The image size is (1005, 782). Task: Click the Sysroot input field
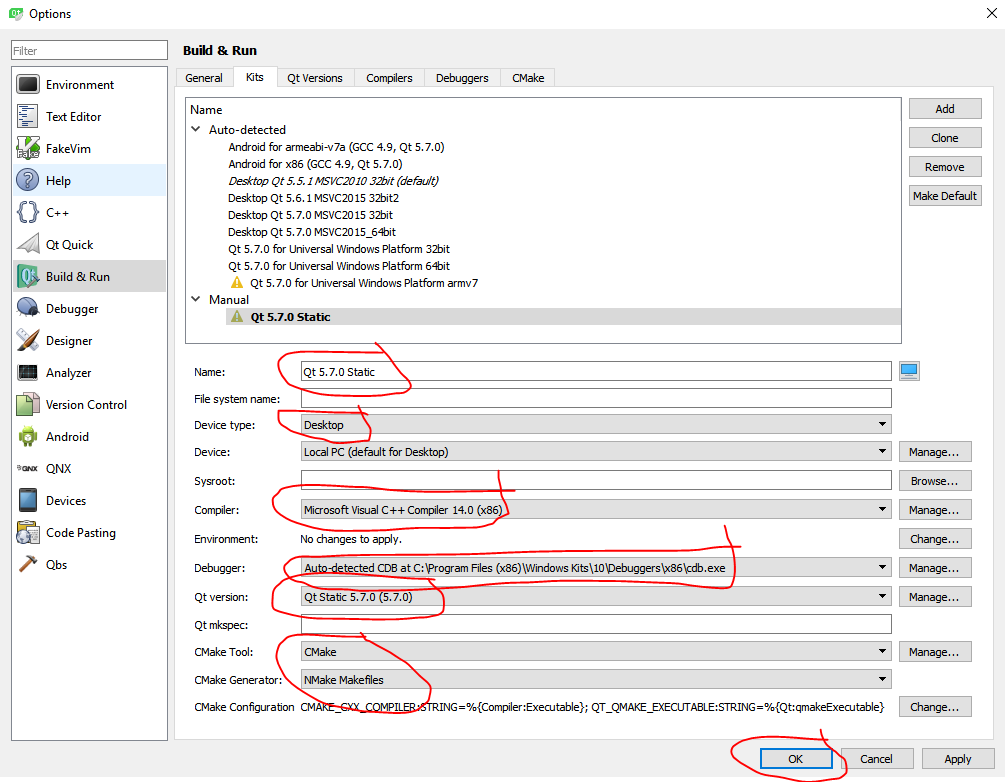pos(596,481)
